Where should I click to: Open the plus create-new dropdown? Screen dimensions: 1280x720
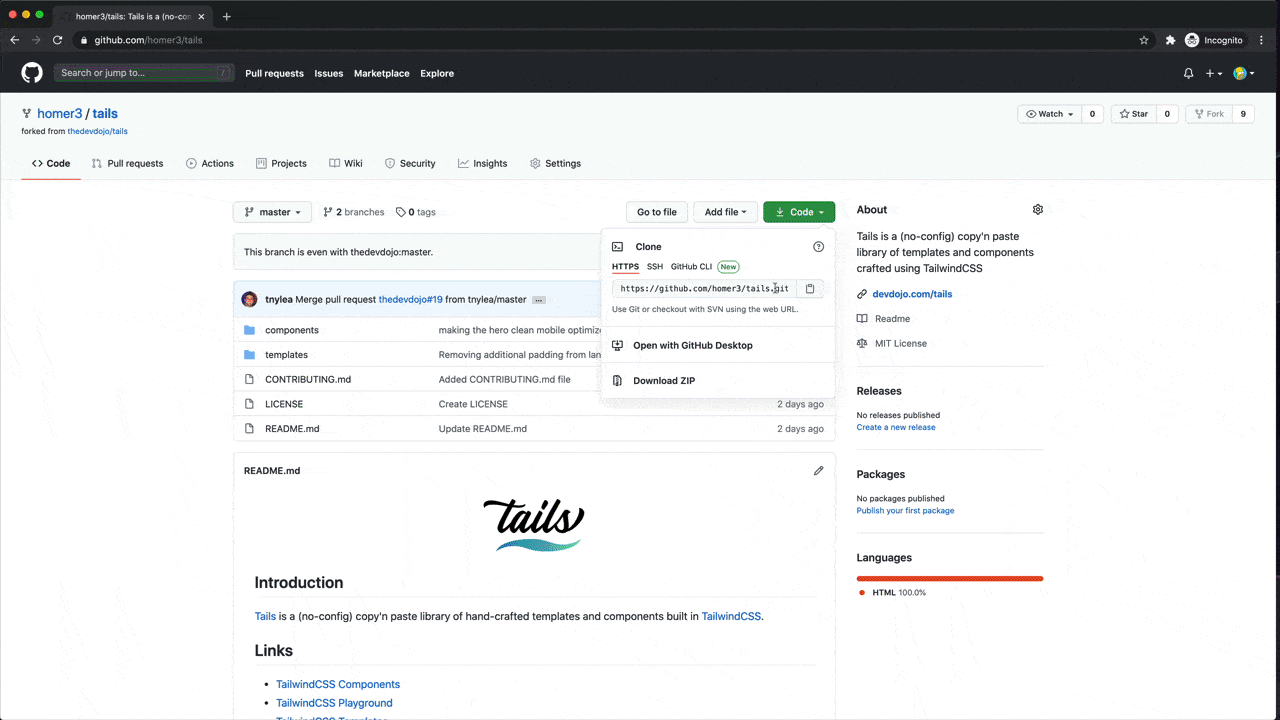pyautogui.click(x=1213, y=73)
